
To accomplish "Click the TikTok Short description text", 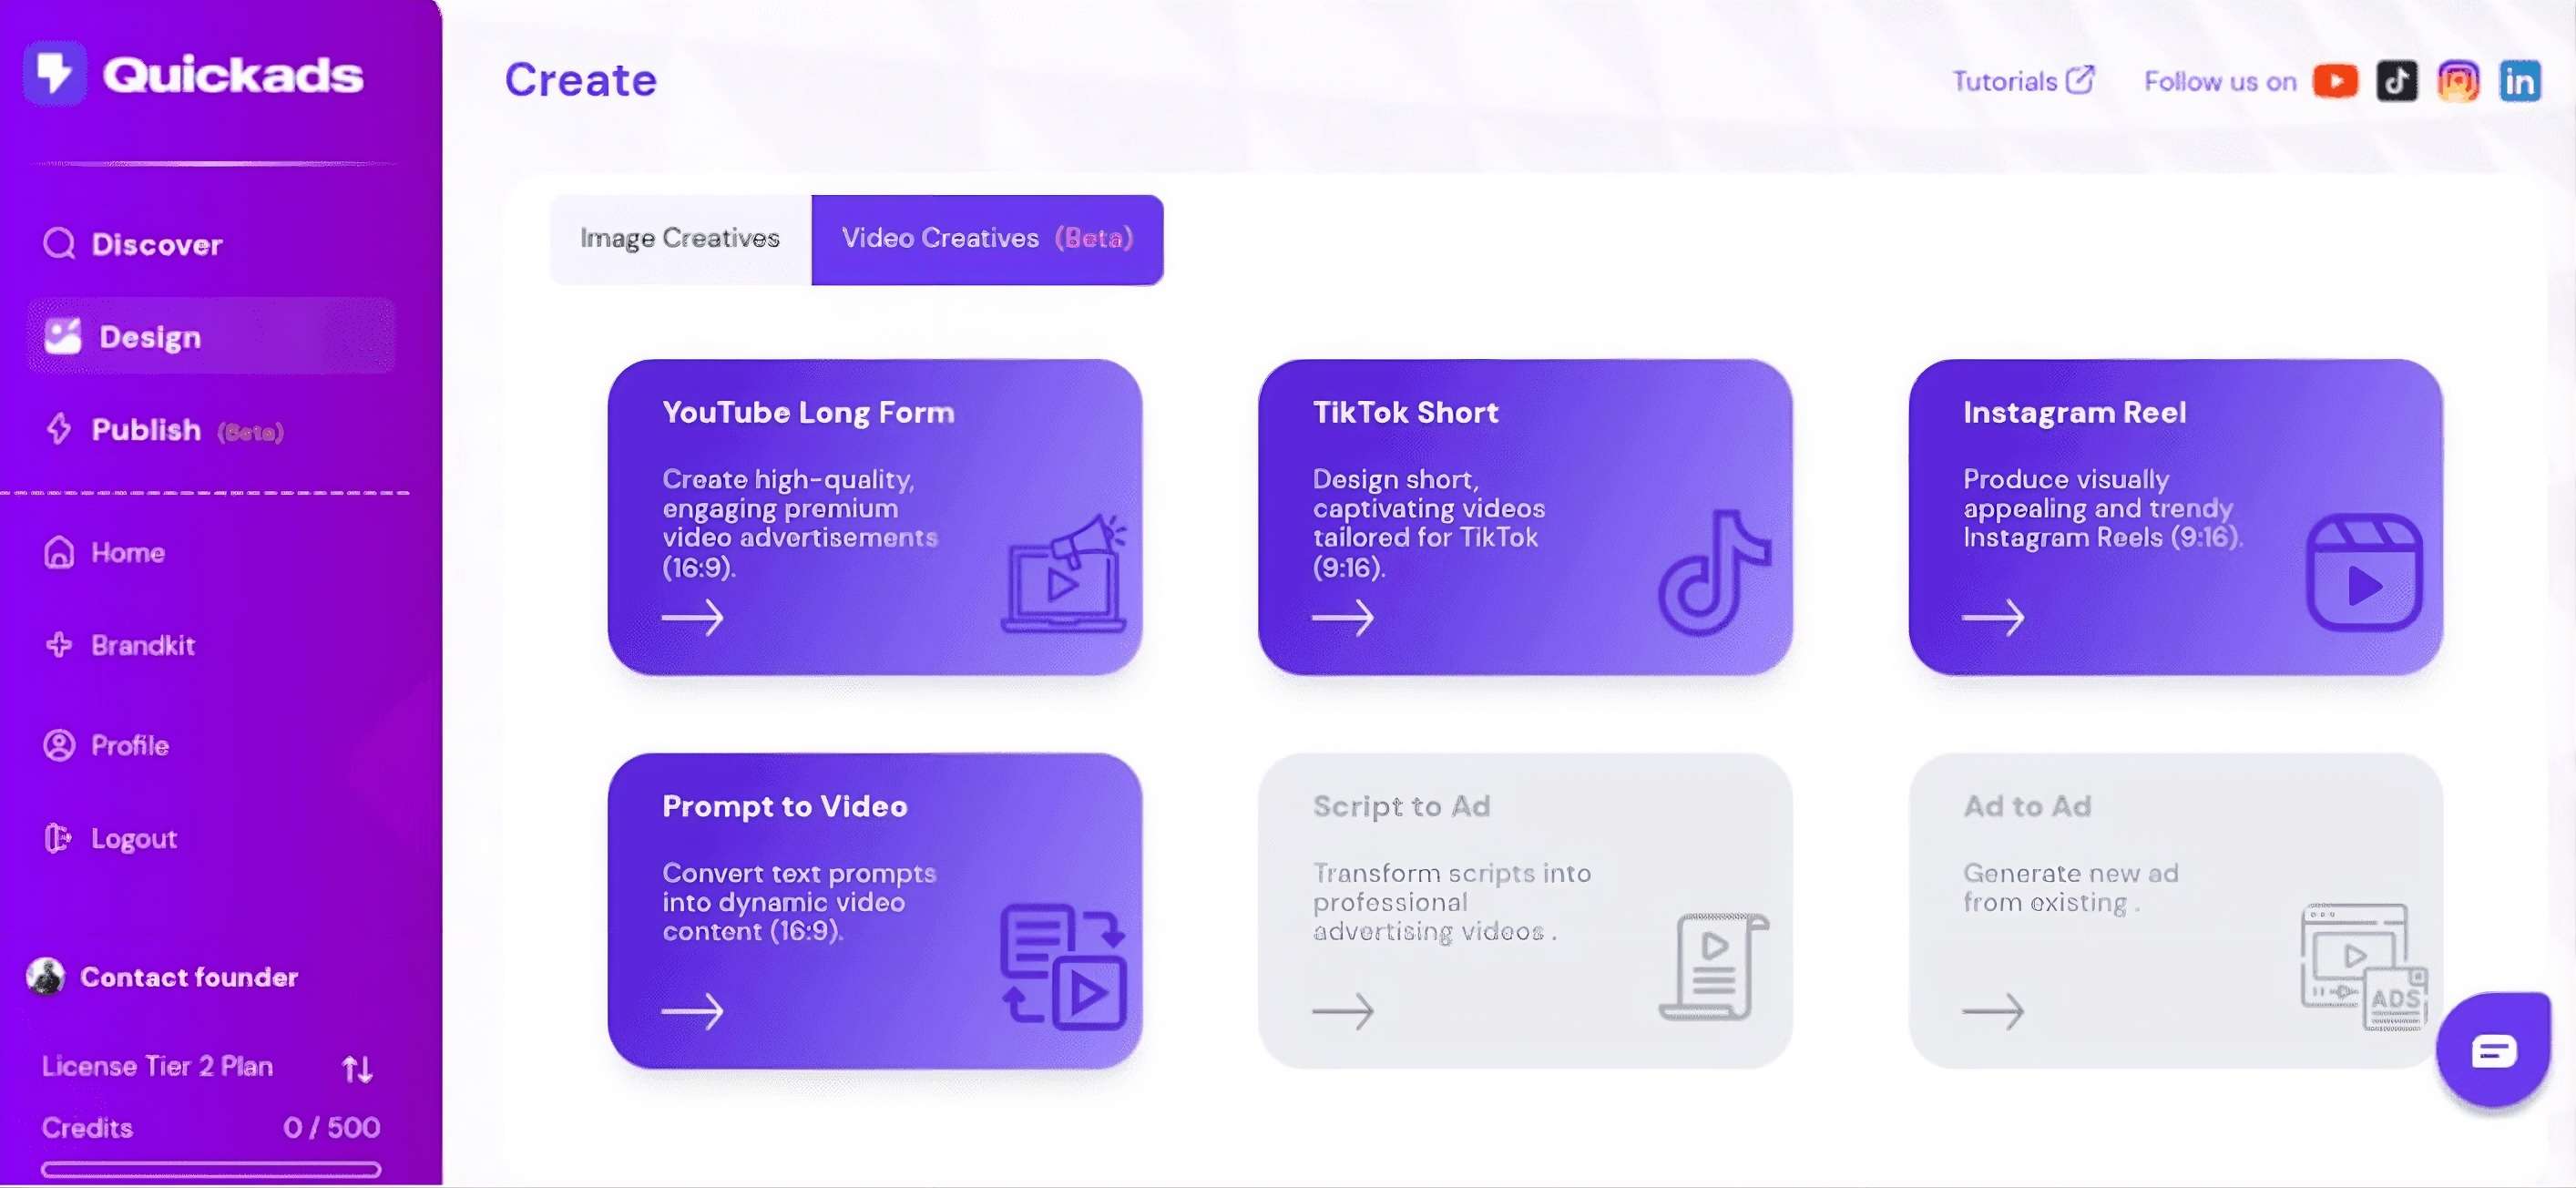I will point(1428,523).
